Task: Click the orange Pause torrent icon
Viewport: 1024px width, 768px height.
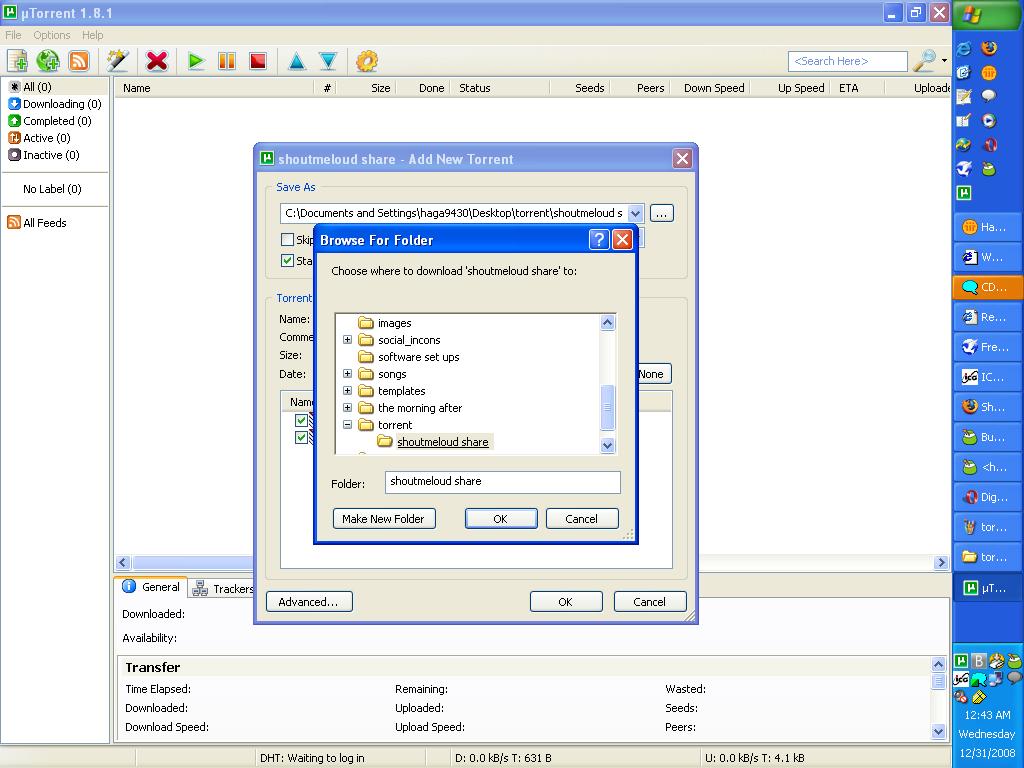Action: coord(227,61)
